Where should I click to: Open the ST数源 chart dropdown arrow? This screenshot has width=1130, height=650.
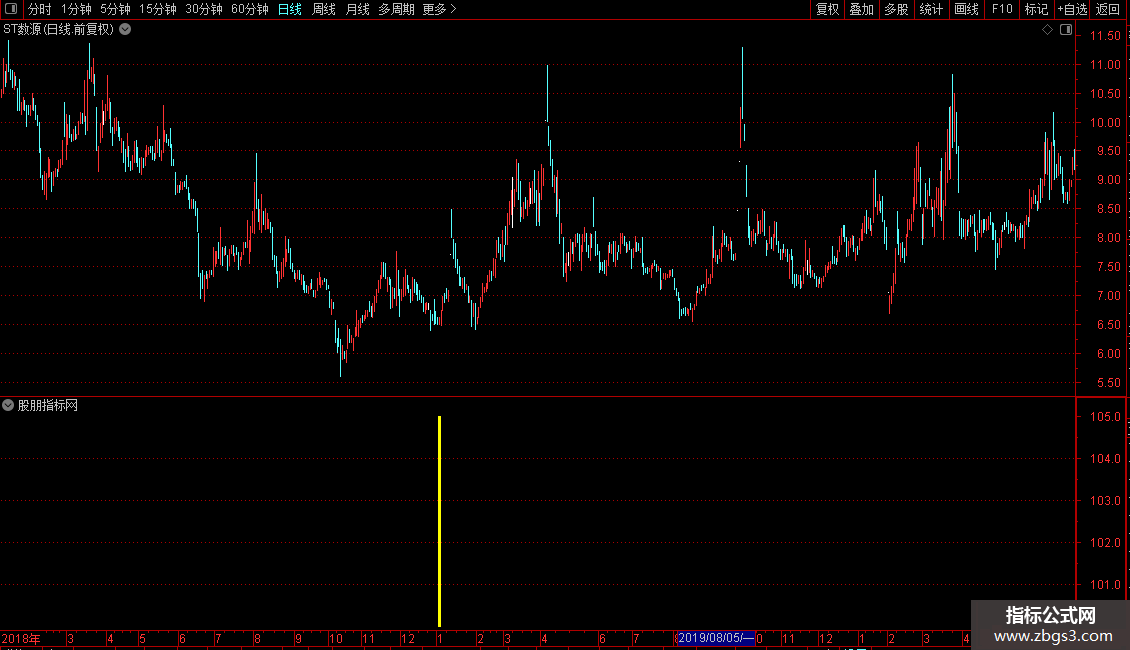[x=125, y=30]
